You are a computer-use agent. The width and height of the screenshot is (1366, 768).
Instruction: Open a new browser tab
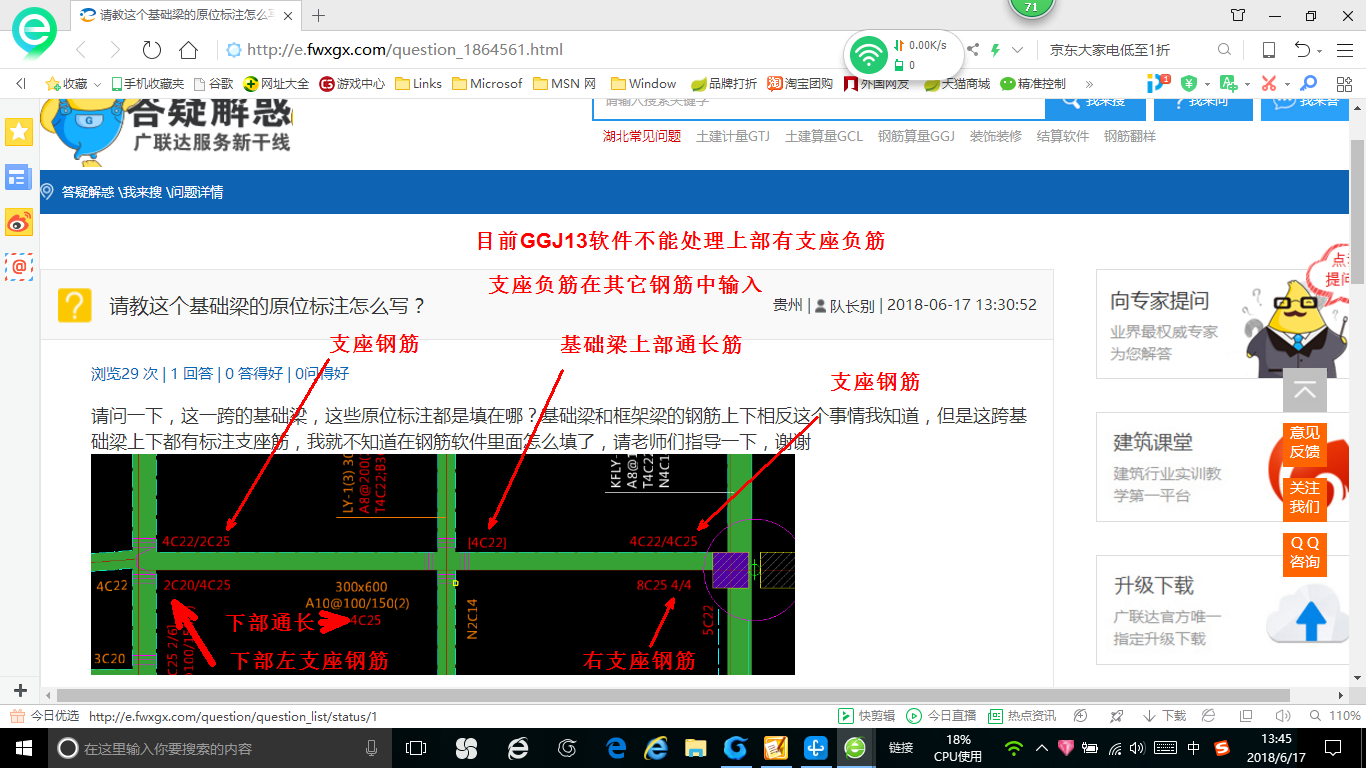tap(319, 15)
